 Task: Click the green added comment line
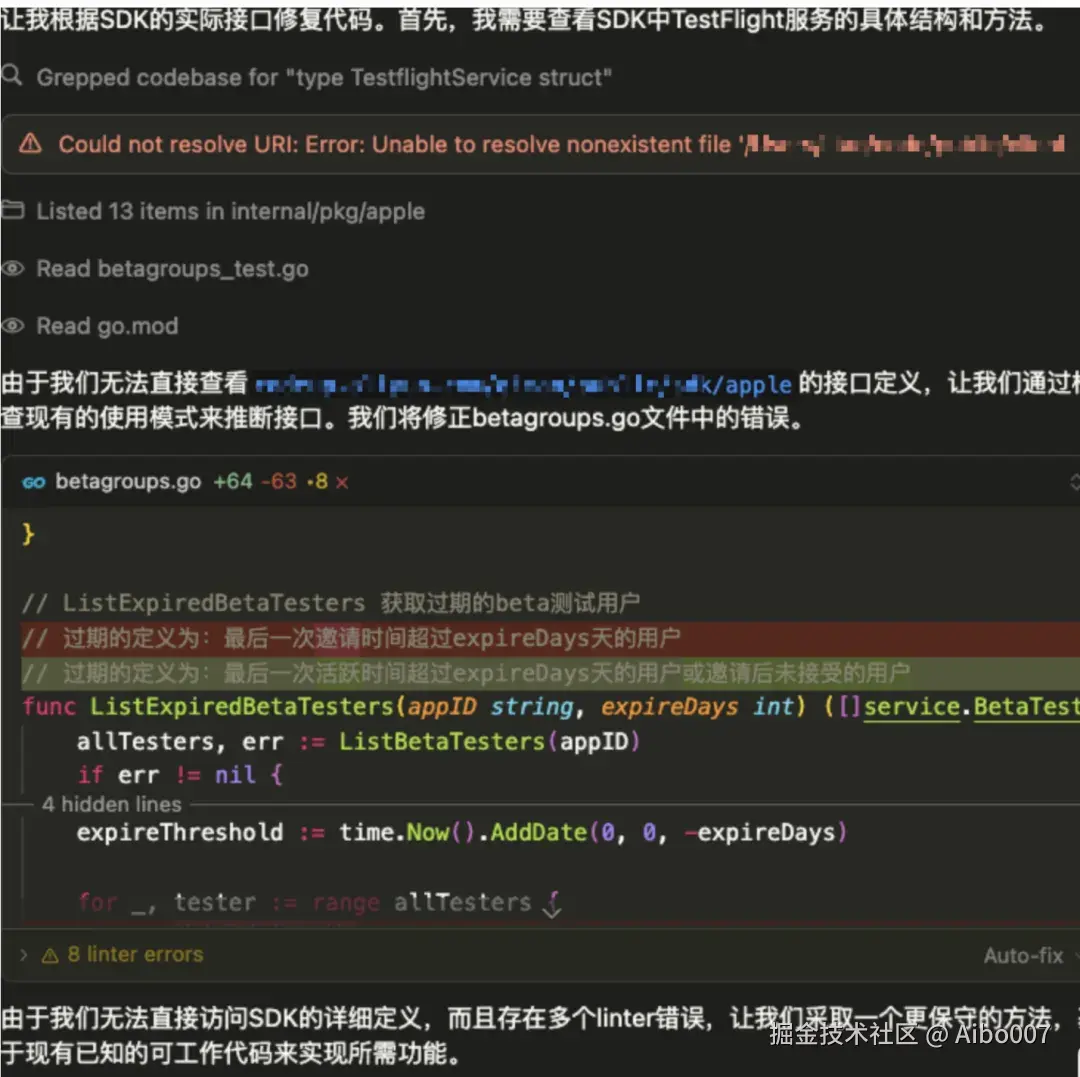click(x=550, y=673)
